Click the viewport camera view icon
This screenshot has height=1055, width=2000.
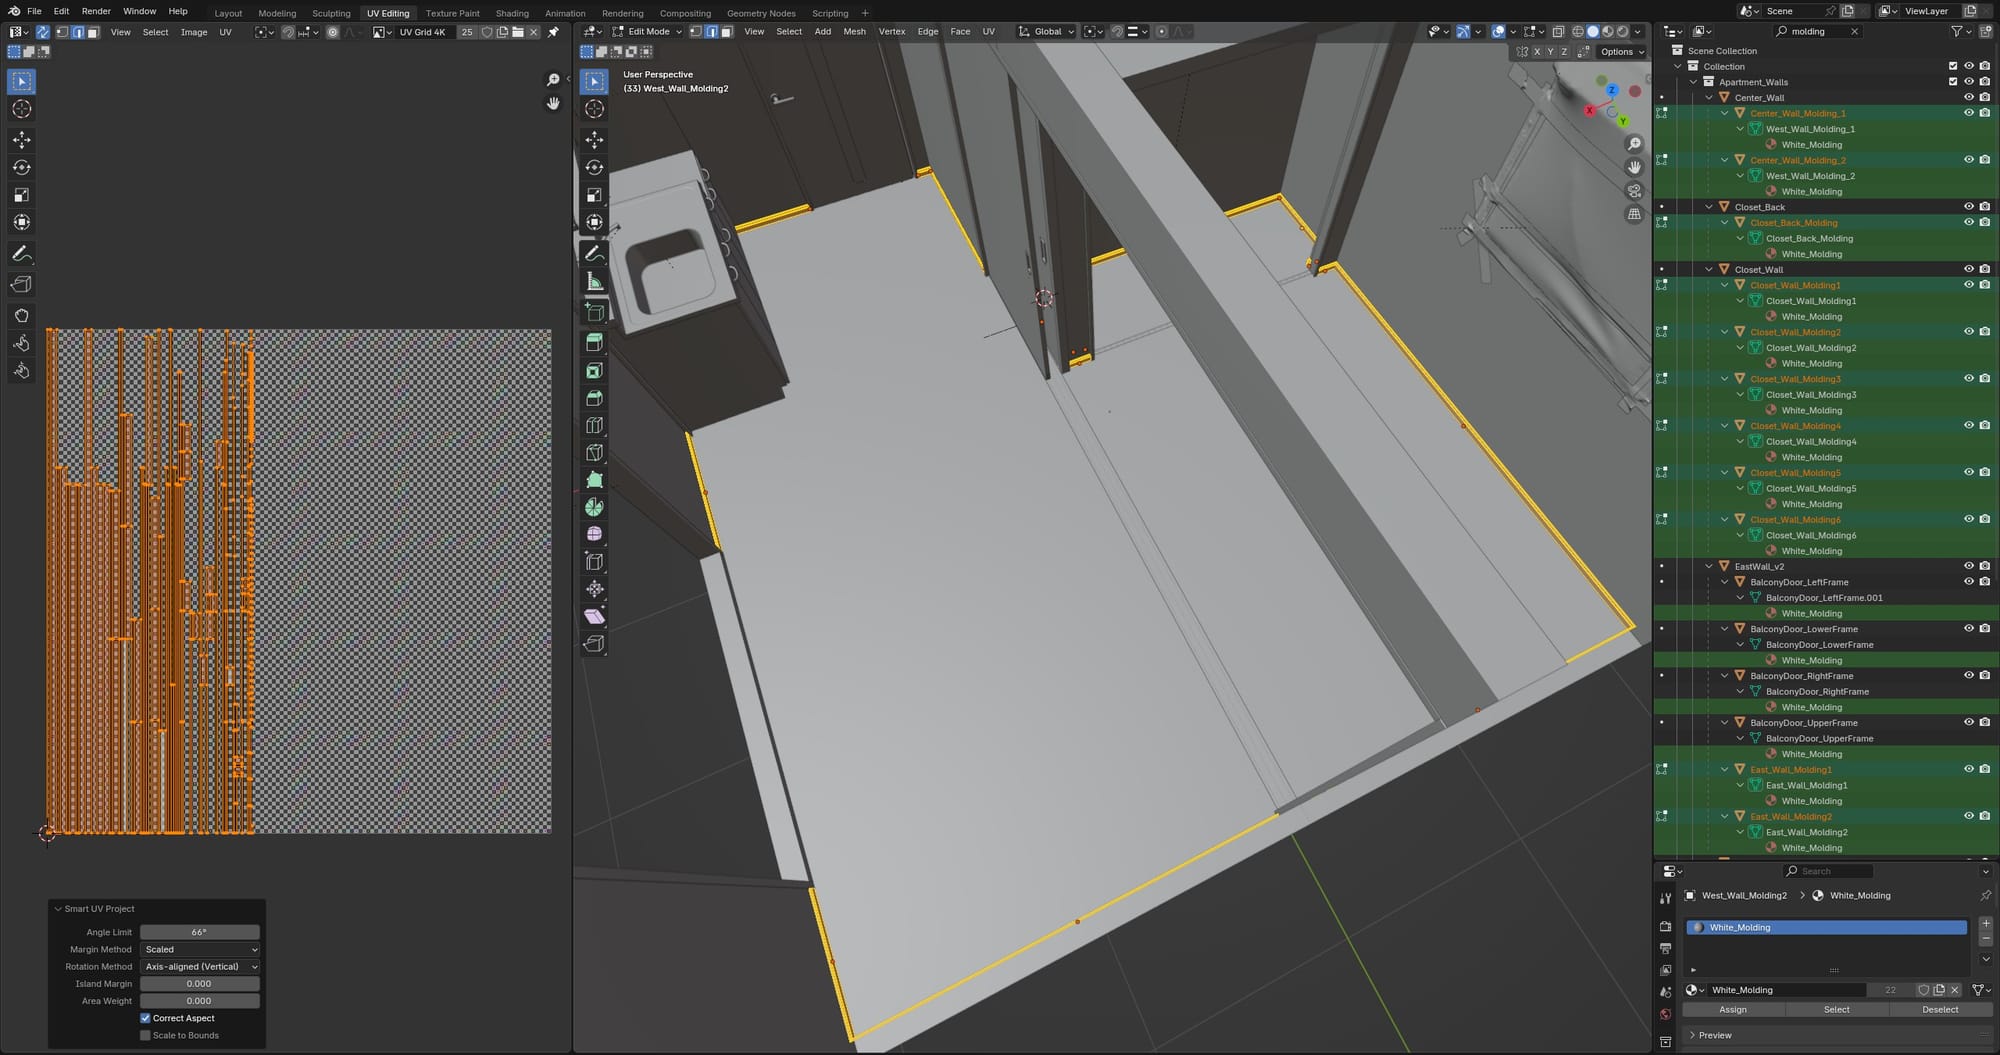pyautogui.click(x=1634, y=191)
